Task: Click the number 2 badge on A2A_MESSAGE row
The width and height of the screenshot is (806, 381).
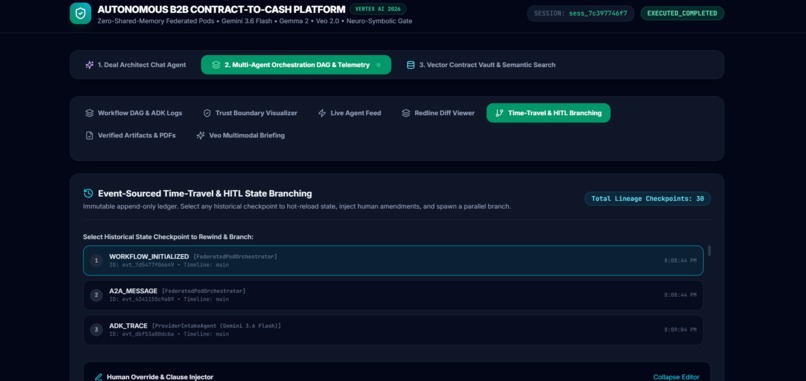Action: click(x=96, y=295)
